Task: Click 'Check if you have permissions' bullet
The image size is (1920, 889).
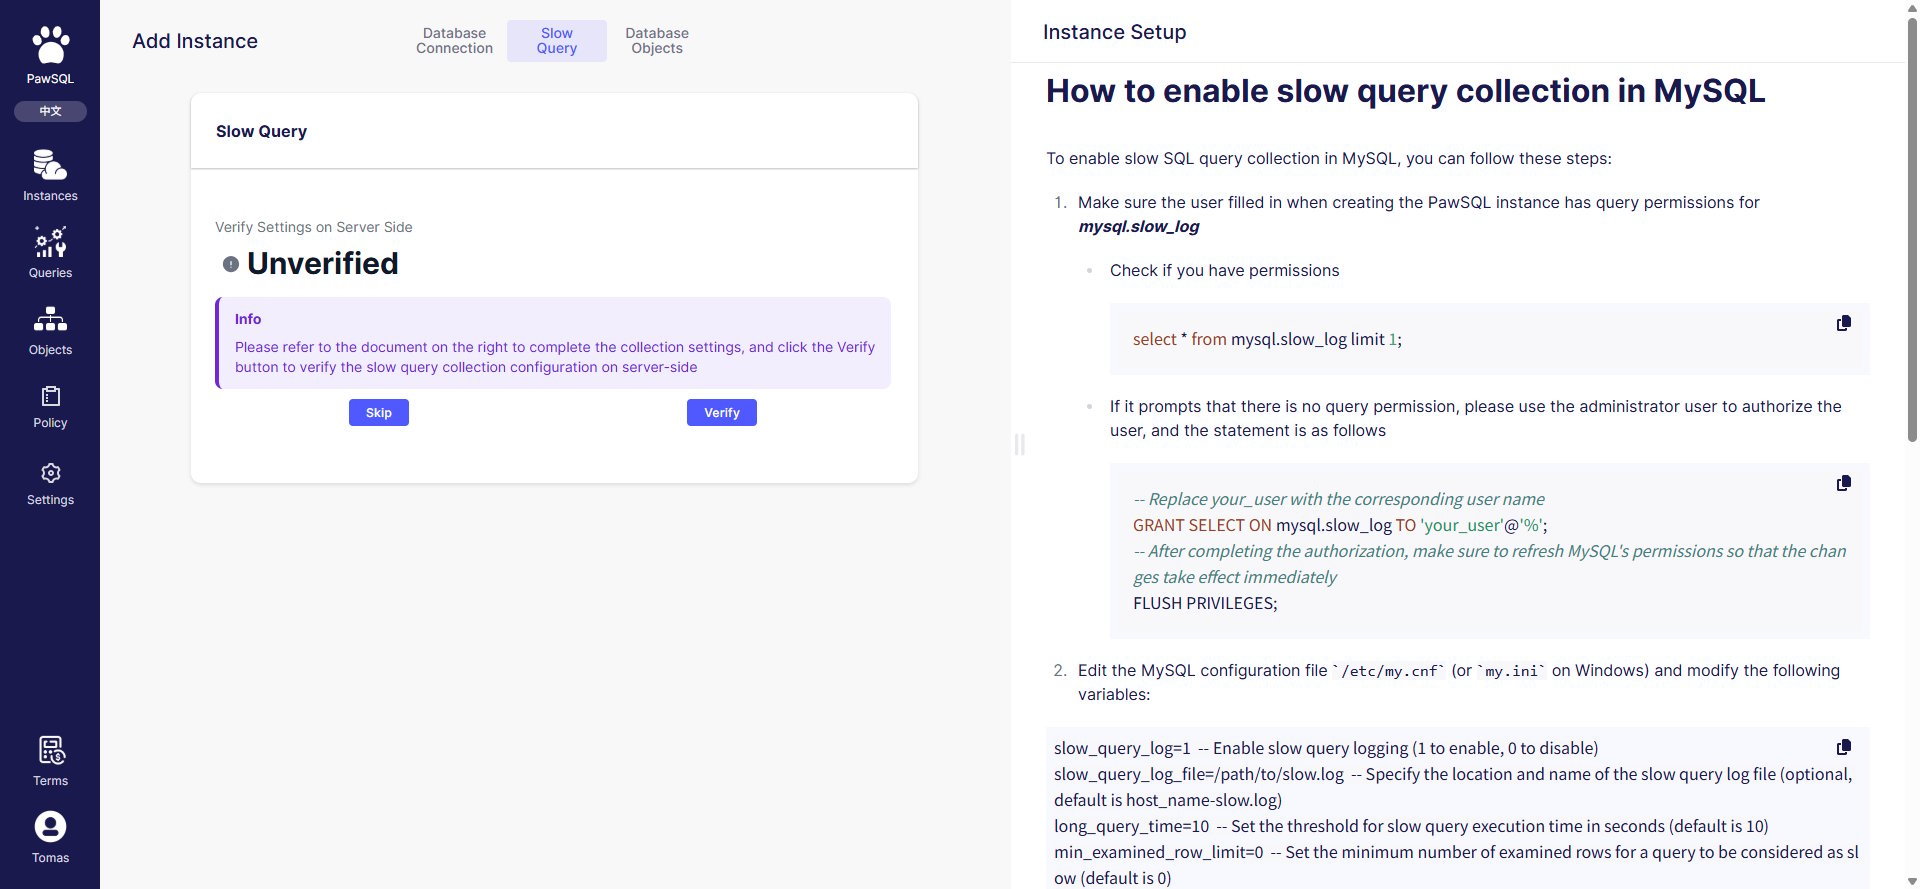Action: [x=1224, y=270]
